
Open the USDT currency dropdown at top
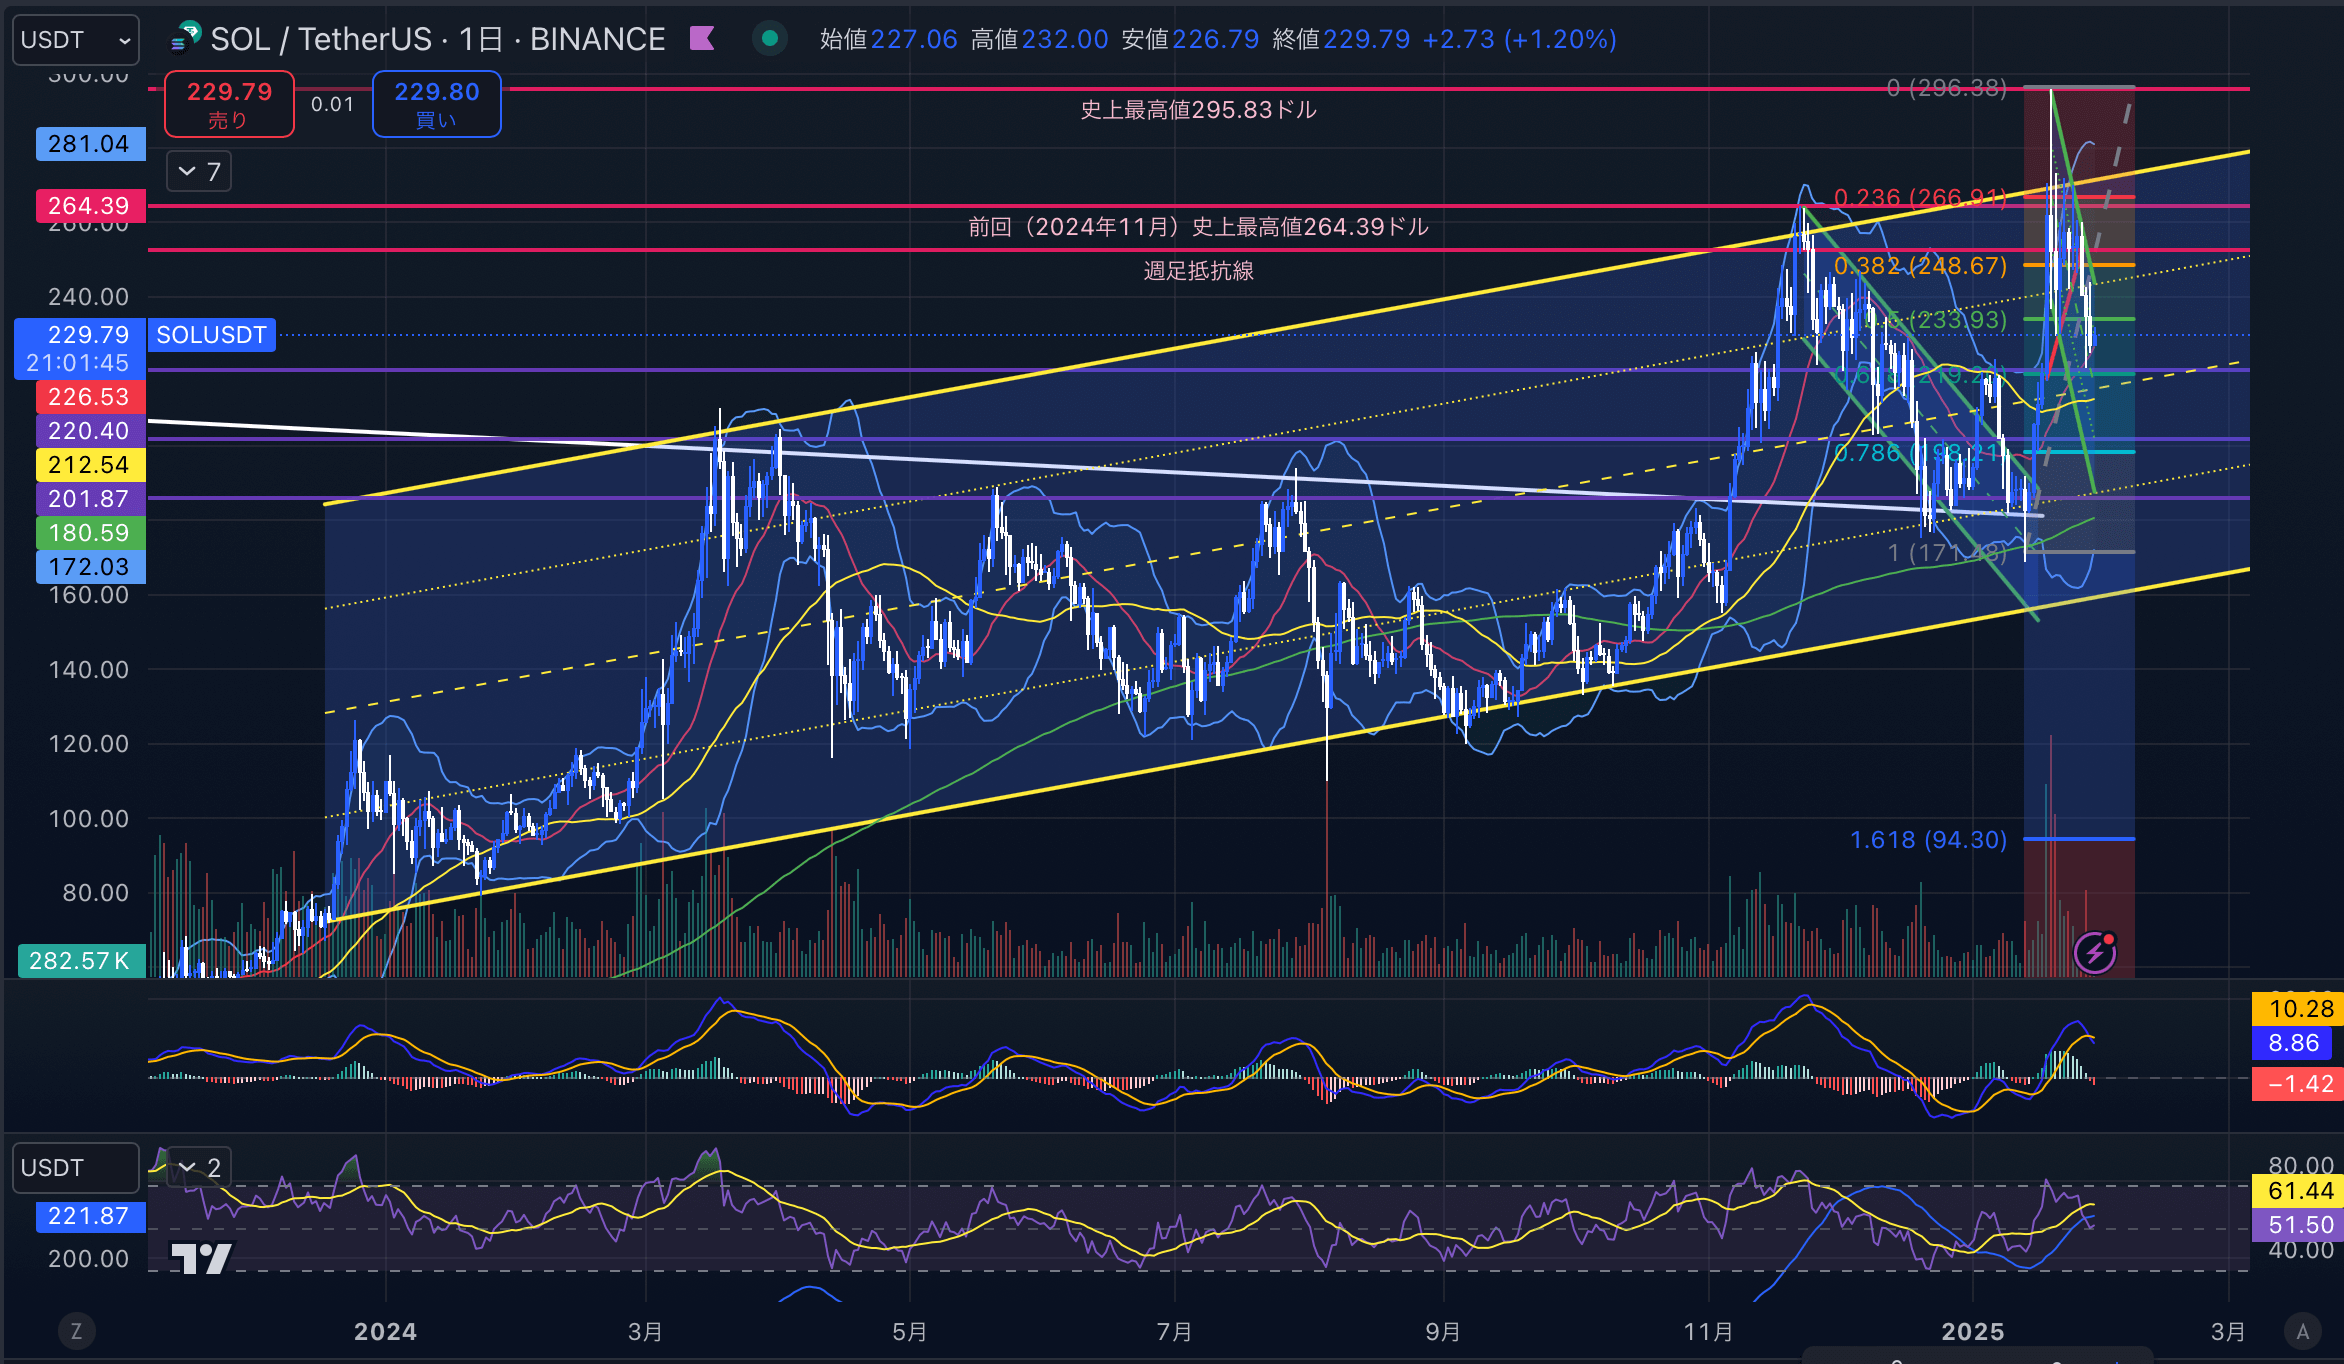pos(75,40)
